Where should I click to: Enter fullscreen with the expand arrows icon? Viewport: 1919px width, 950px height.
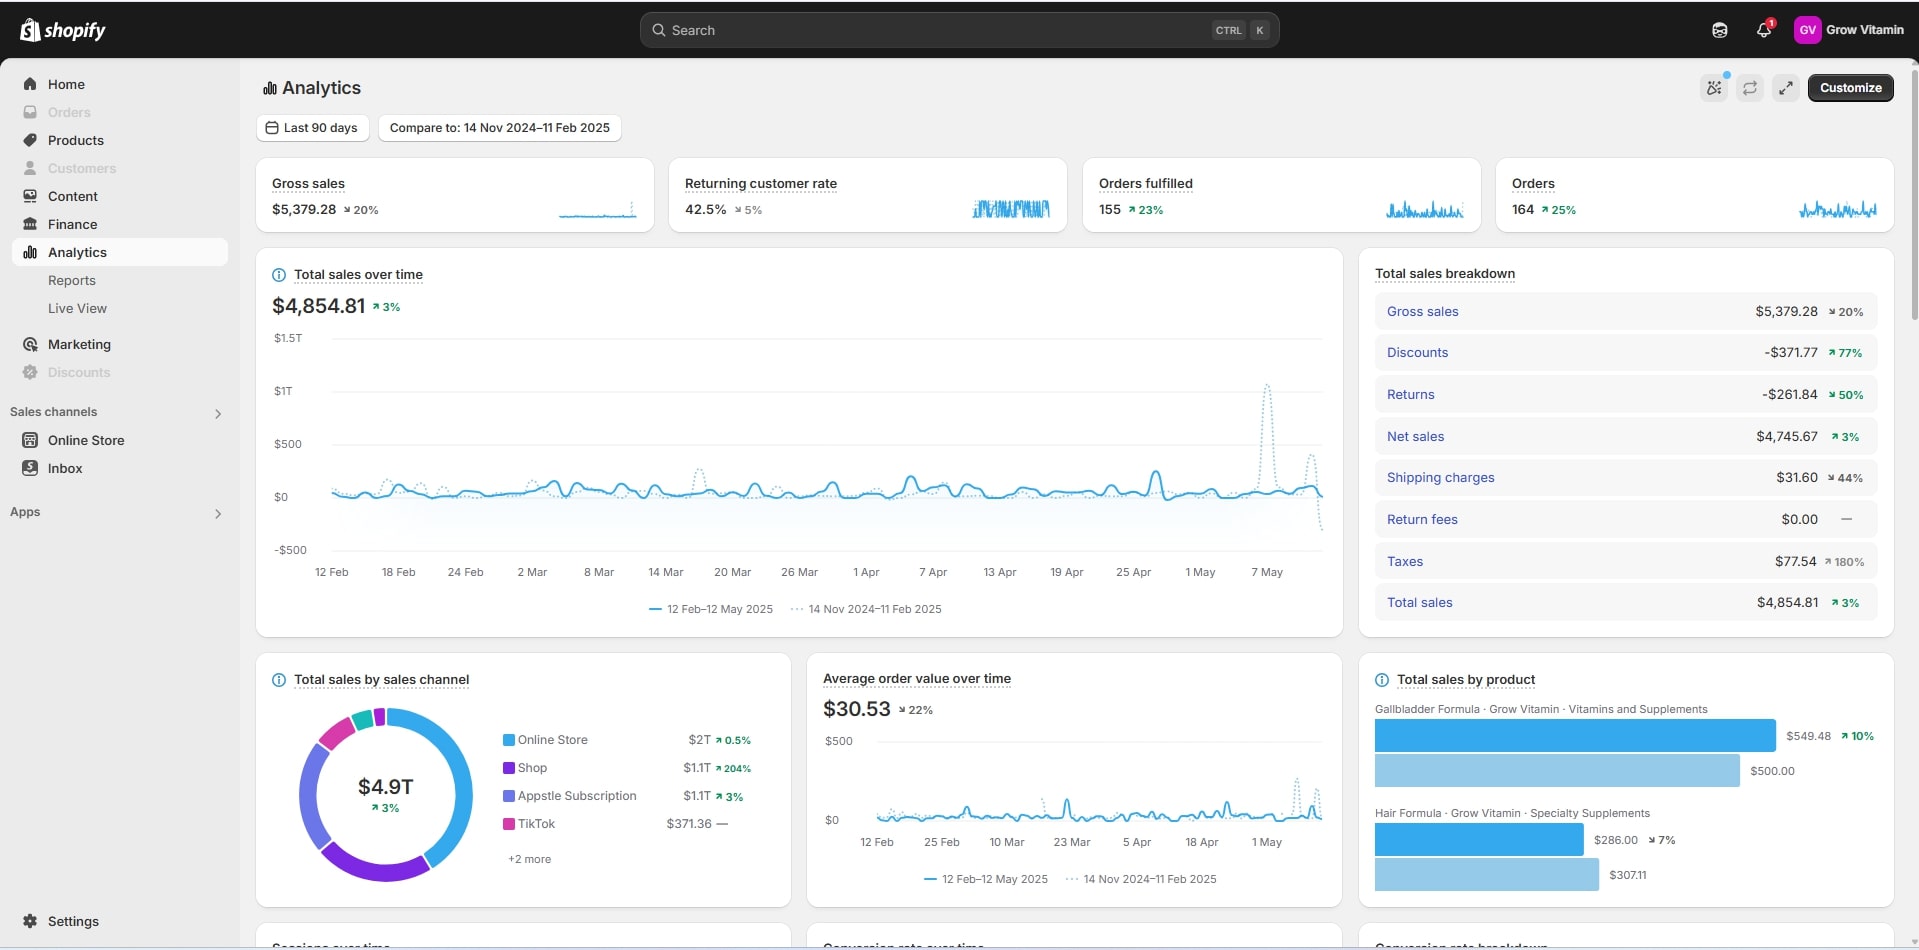tap(1786, 88)
